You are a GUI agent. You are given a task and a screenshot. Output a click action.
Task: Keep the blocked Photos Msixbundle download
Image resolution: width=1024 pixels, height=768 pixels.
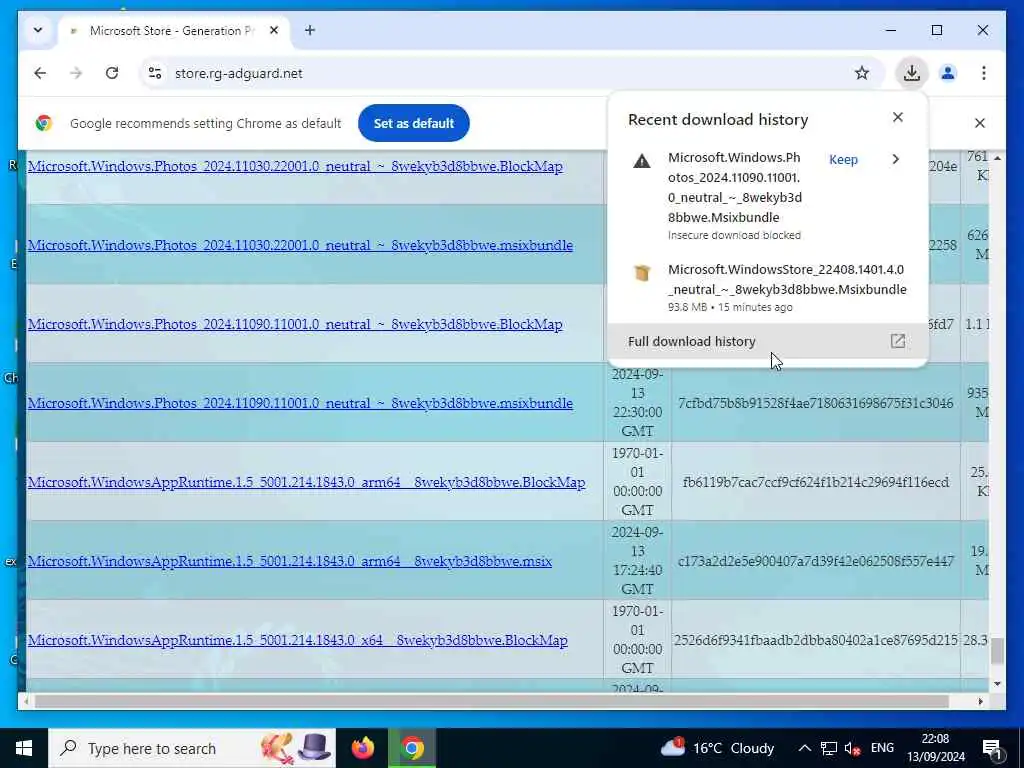843,159
